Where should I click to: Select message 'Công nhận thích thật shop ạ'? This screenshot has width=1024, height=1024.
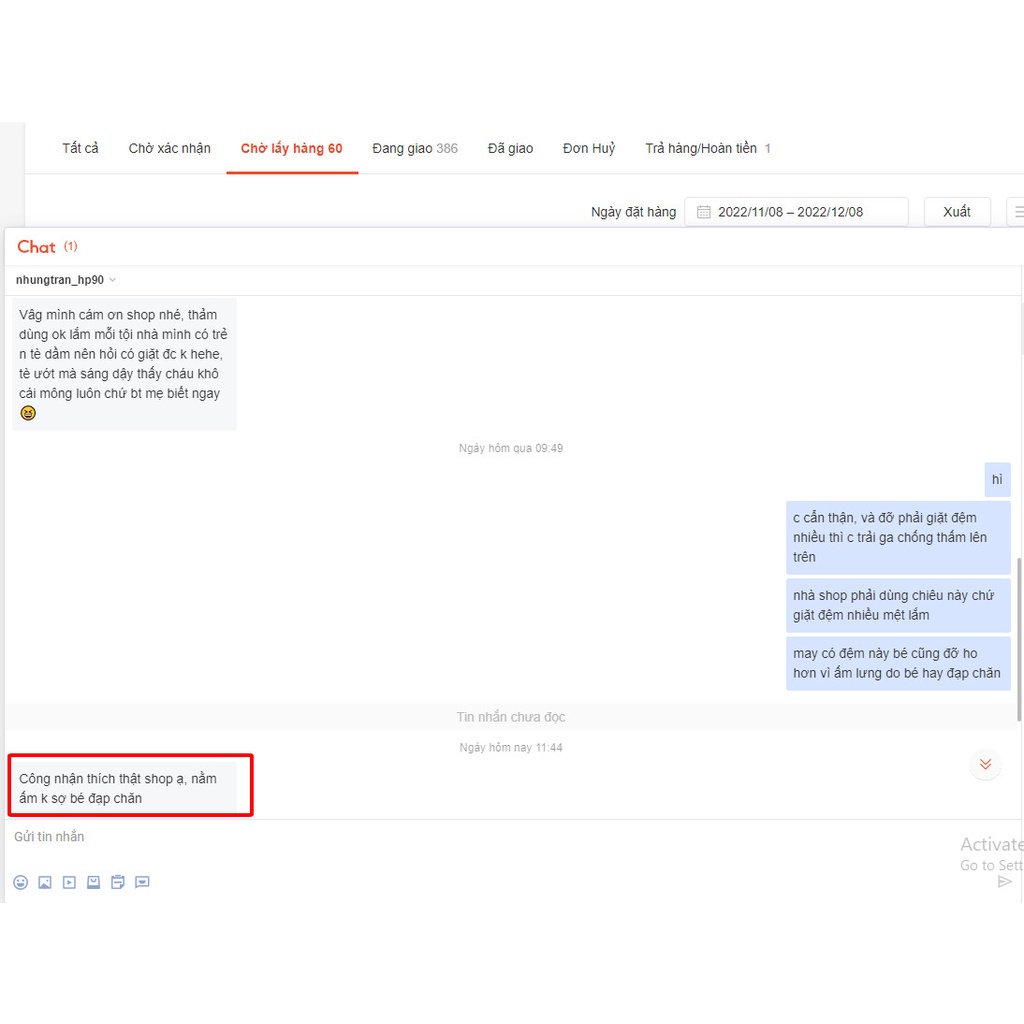(125, 788)
